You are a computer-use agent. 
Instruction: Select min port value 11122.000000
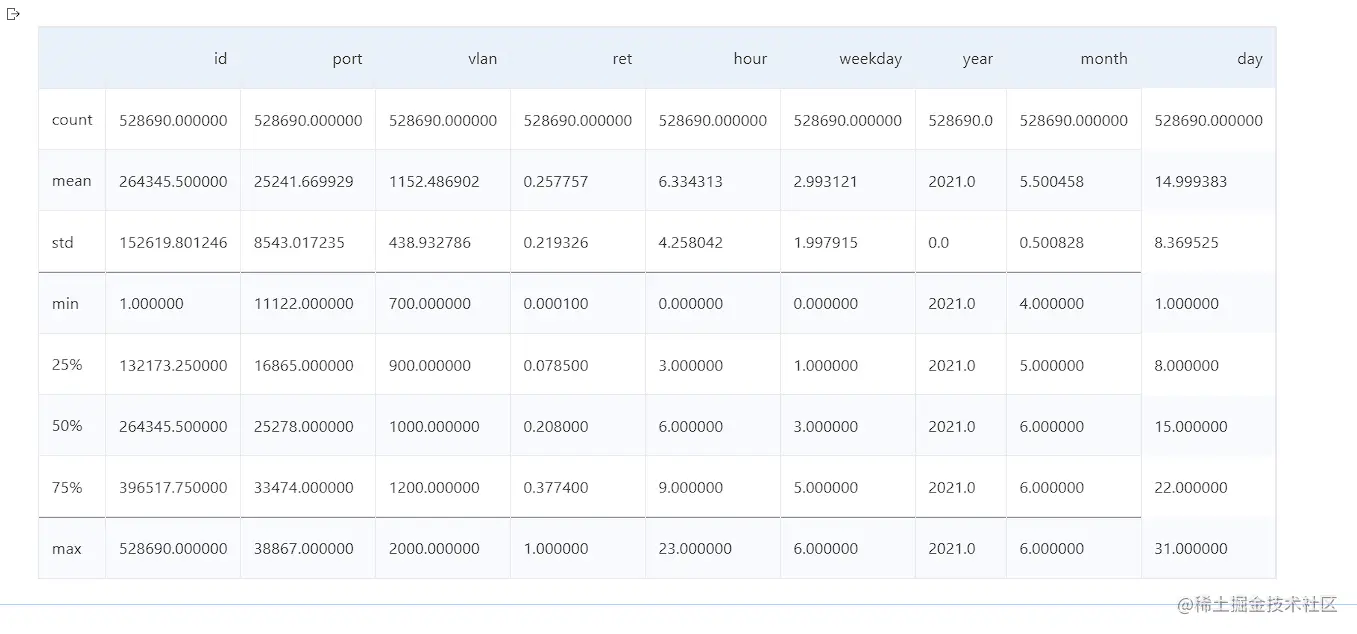(x=304, y=304)
